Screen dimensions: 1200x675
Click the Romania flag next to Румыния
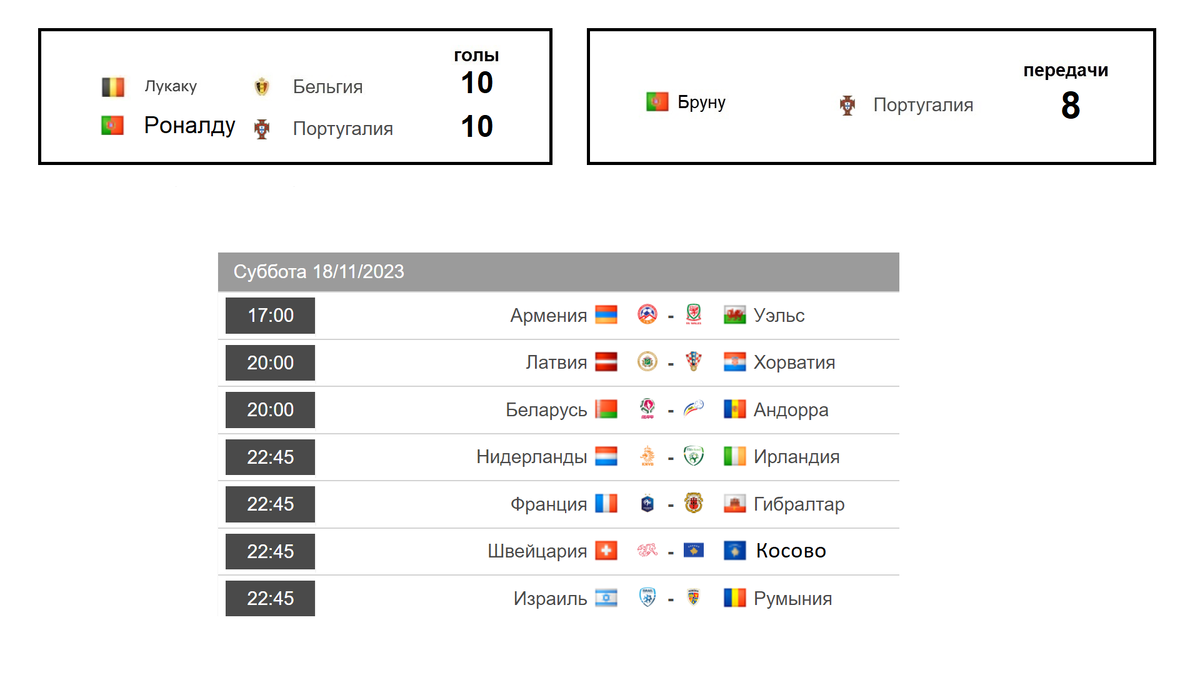coord(735,598)
